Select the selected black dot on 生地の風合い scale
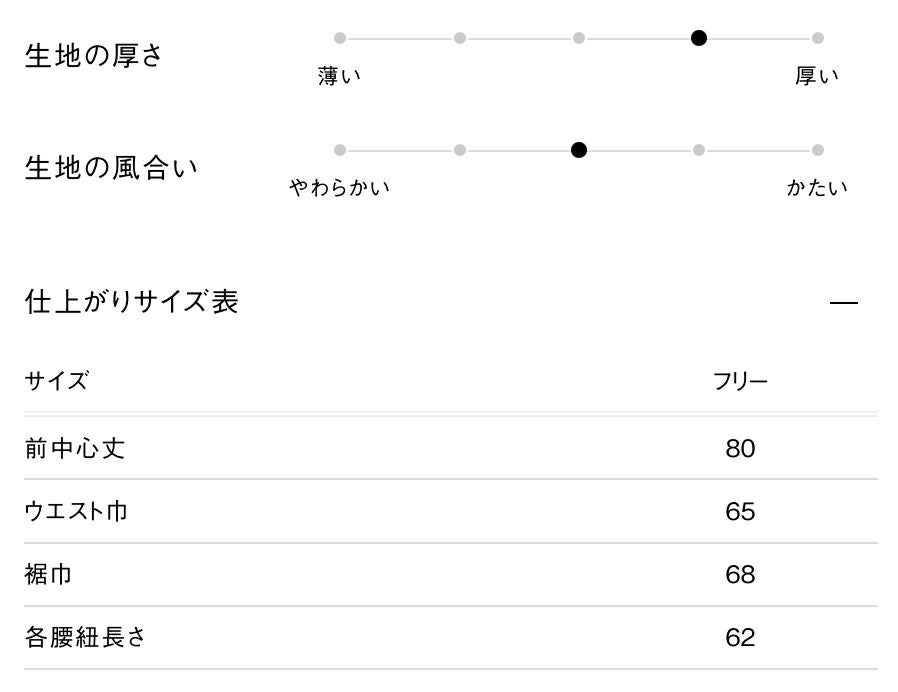 (579, 150)
